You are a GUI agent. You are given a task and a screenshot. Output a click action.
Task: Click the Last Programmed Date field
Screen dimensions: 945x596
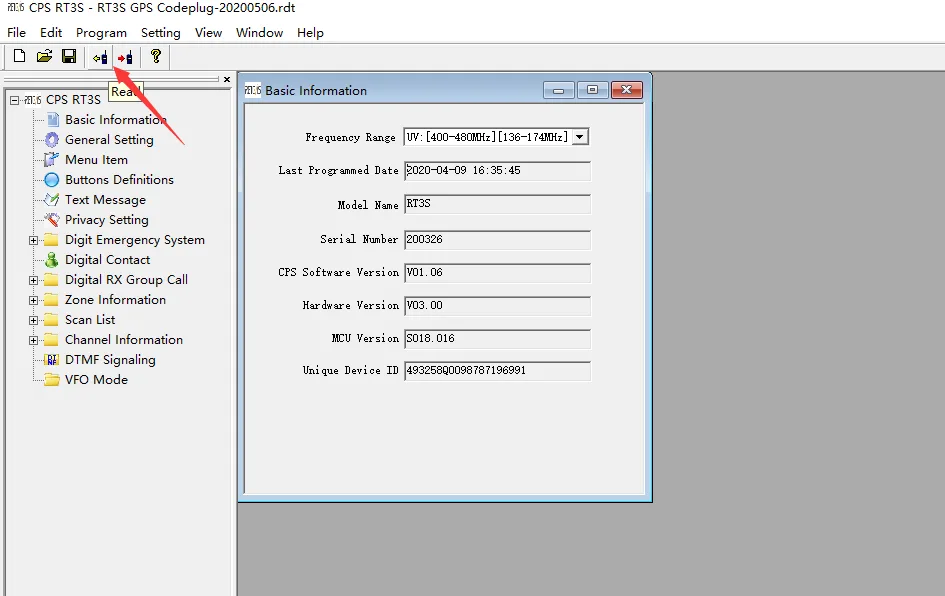tap(497, 171)
